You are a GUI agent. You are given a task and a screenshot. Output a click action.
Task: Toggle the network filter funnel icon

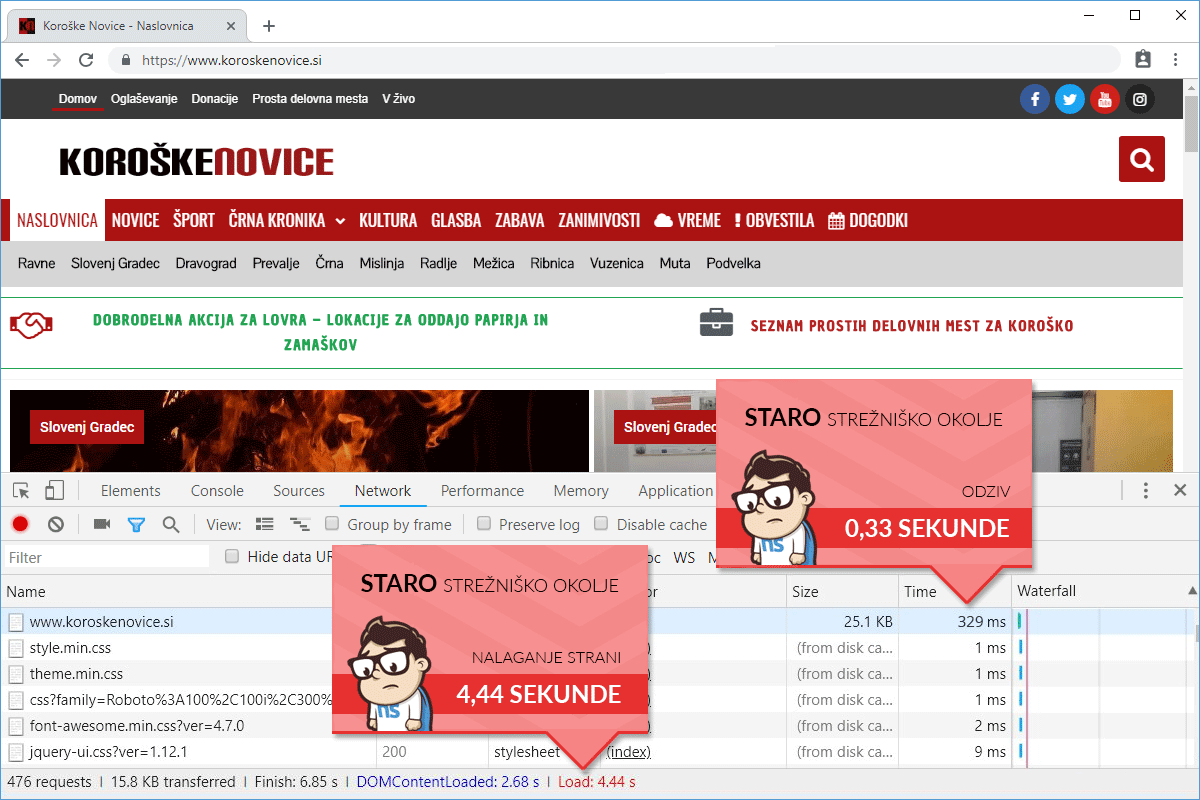click(136, 524)
